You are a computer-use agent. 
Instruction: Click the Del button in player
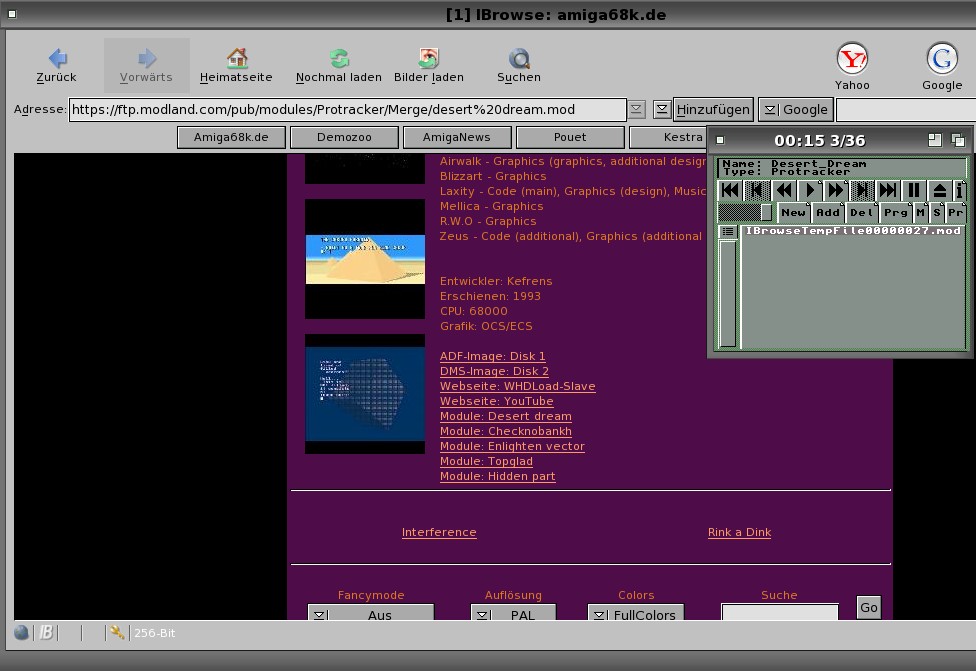click(x=861, y=212)
